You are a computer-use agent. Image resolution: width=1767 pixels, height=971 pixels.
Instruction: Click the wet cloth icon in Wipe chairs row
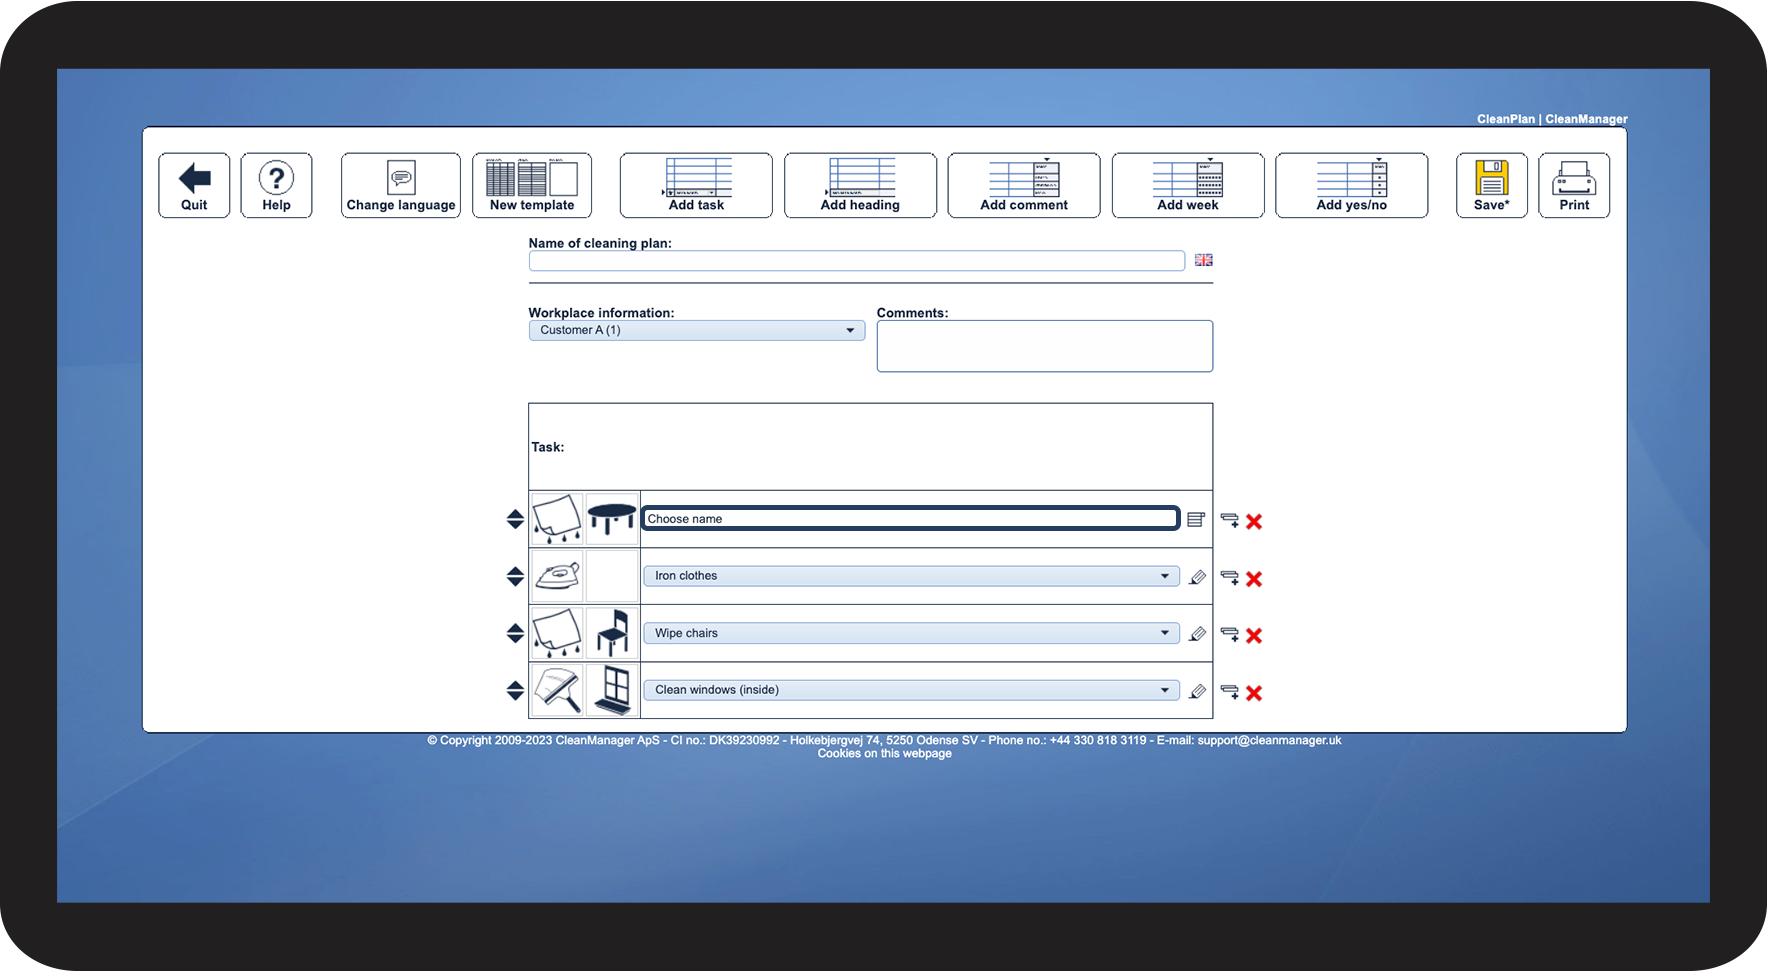coord(557,633)
